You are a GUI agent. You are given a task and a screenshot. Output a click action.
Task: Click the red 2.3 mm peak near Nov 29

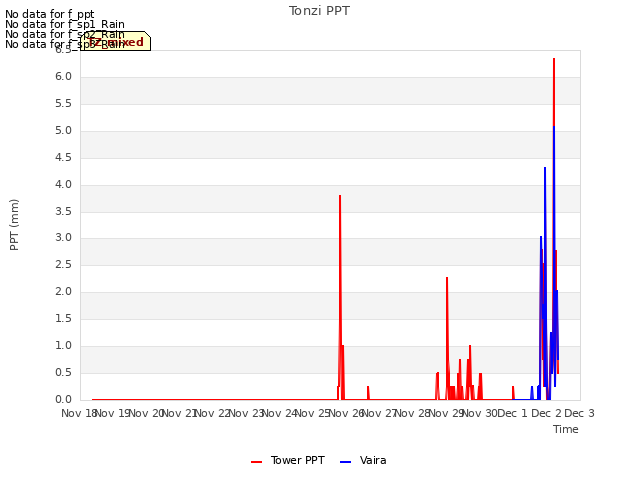pos(447,278)
